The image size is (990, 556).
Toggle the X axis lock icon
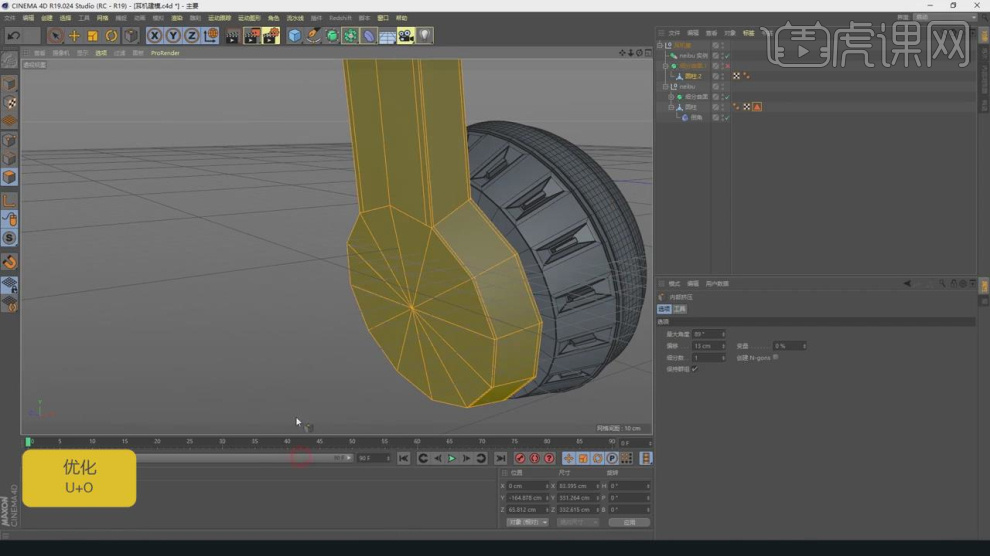(x=154, y=36)
